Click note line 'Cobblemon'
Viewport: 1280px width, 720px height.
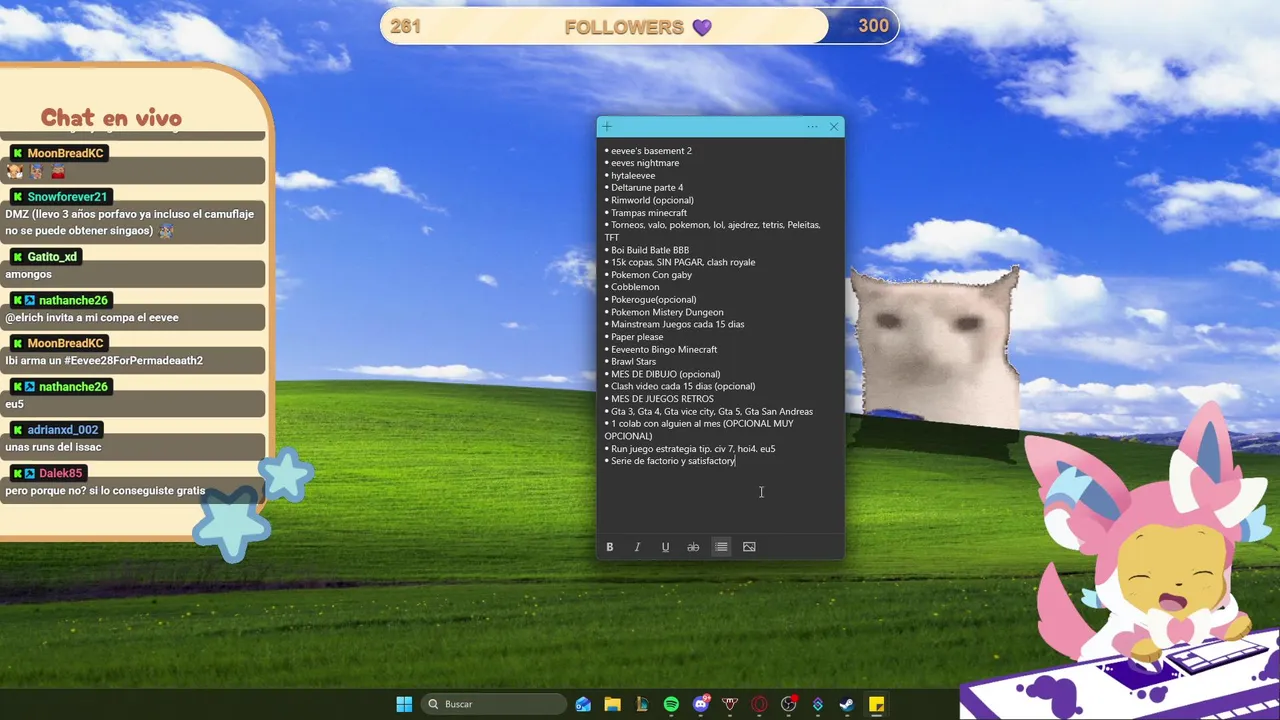click(635, 287)
